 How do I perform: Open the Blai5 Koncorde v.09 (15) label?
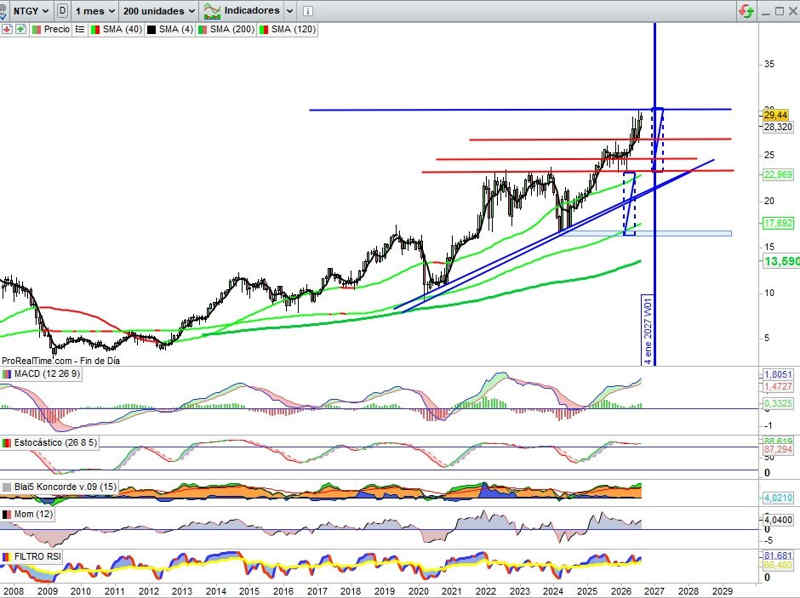coord(65,487)
